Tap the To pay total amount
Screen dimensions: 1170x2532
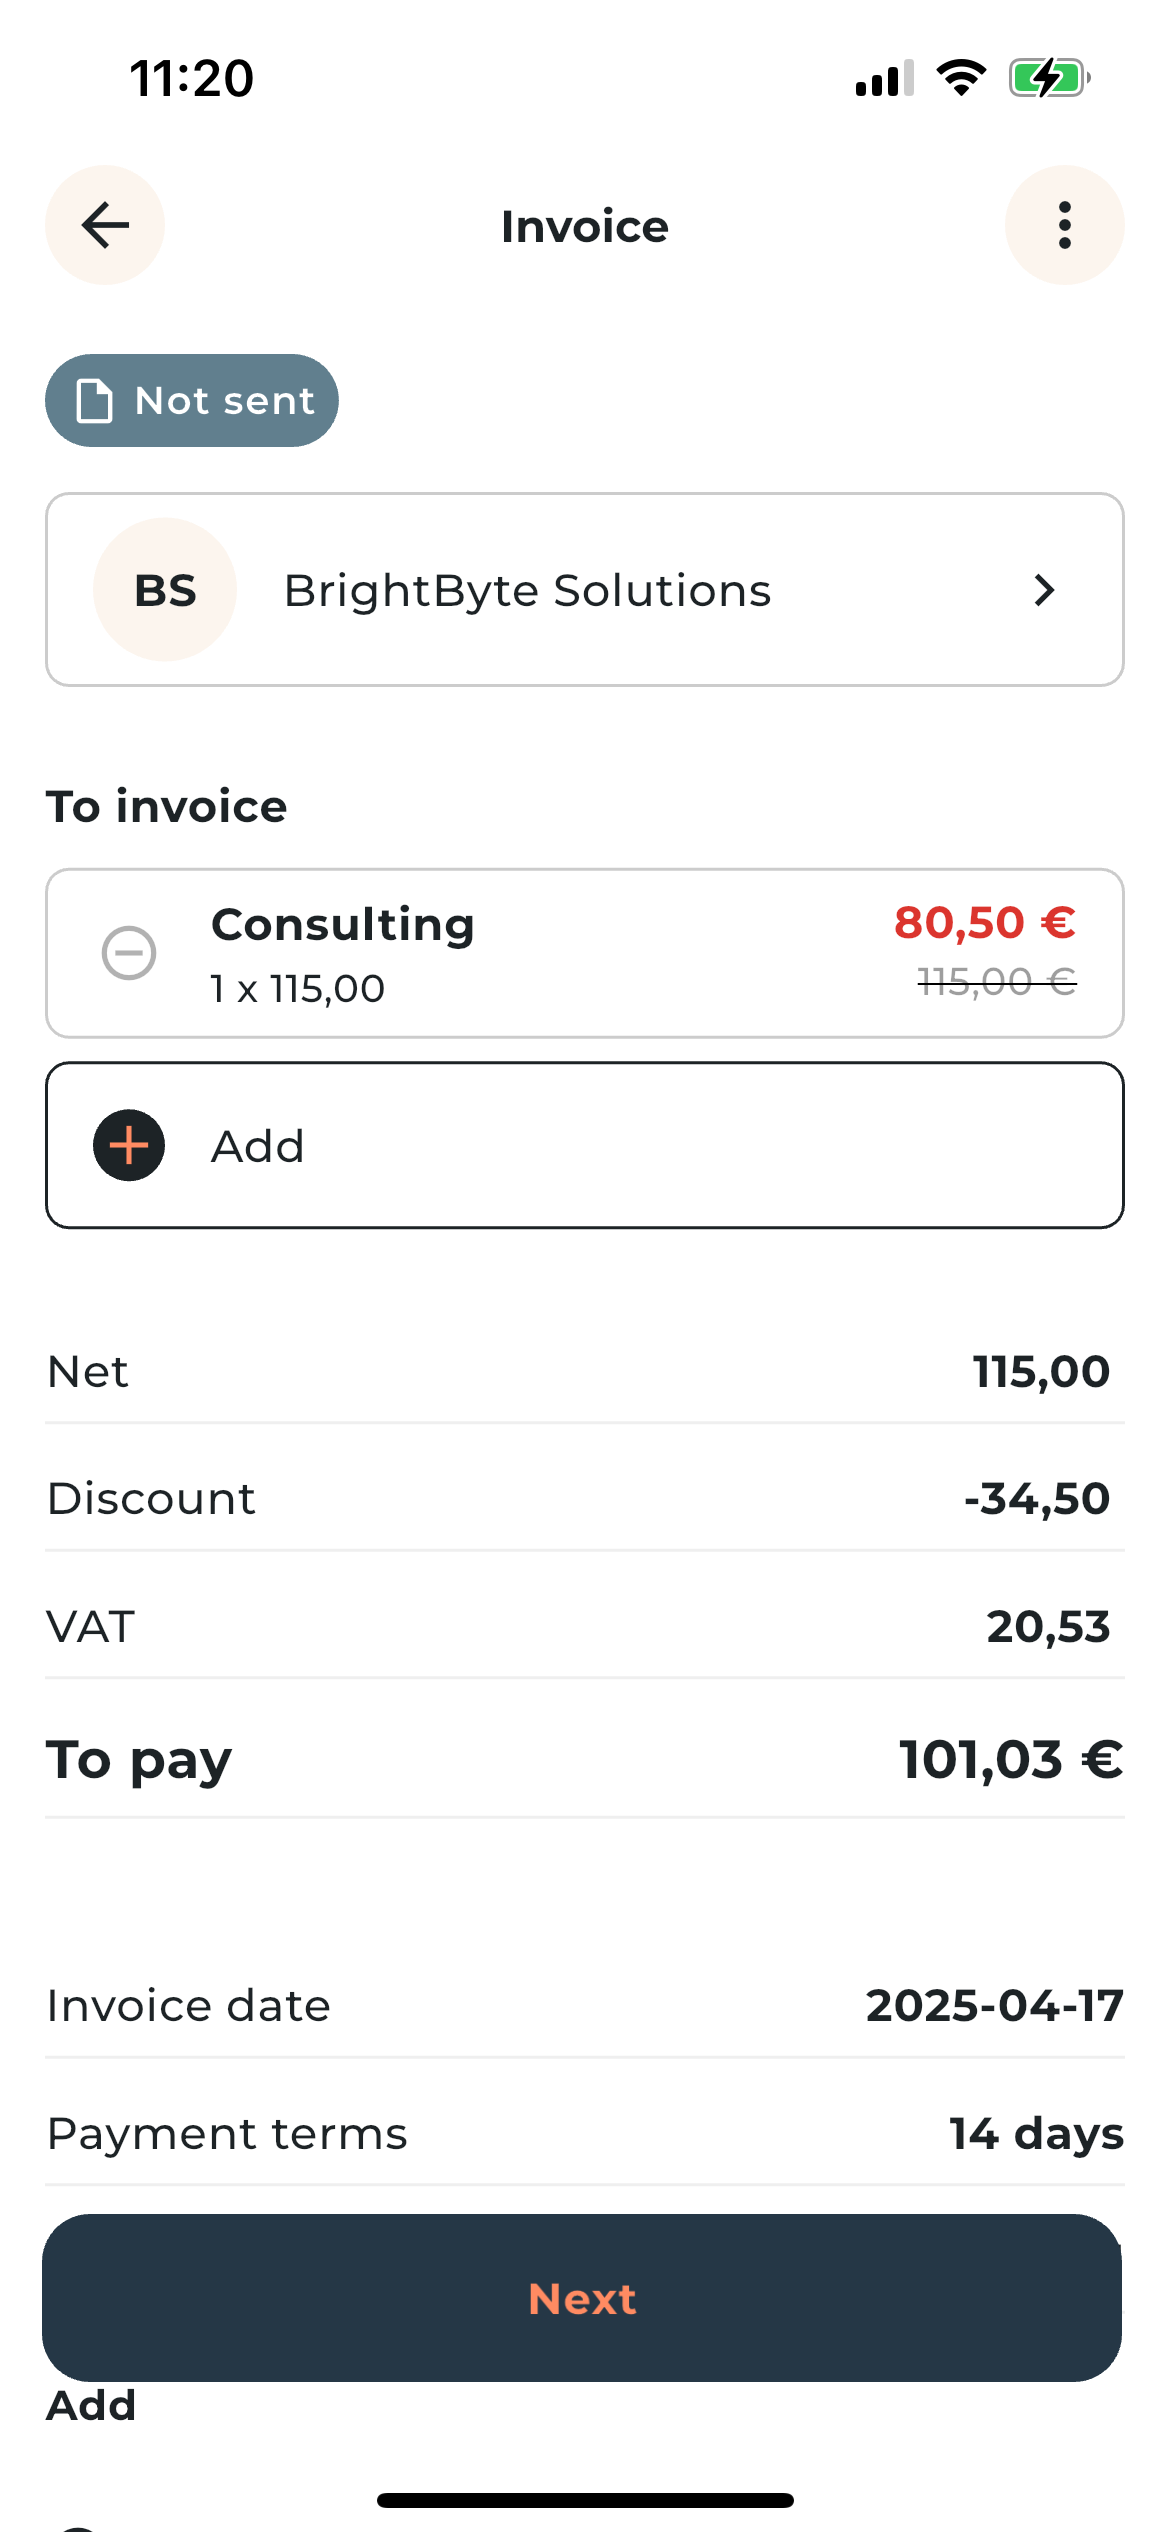click(1010, 1760)
